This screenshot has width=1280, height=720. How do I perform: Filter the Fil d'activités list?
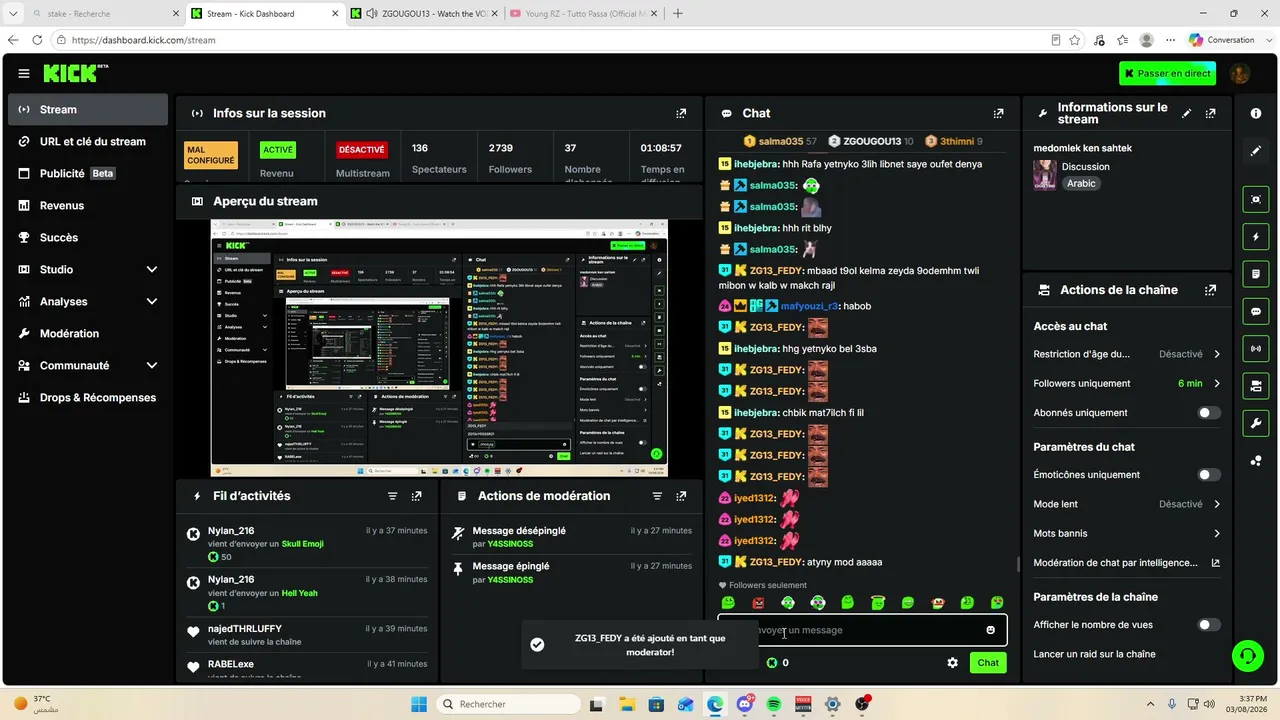pos(392,496)
